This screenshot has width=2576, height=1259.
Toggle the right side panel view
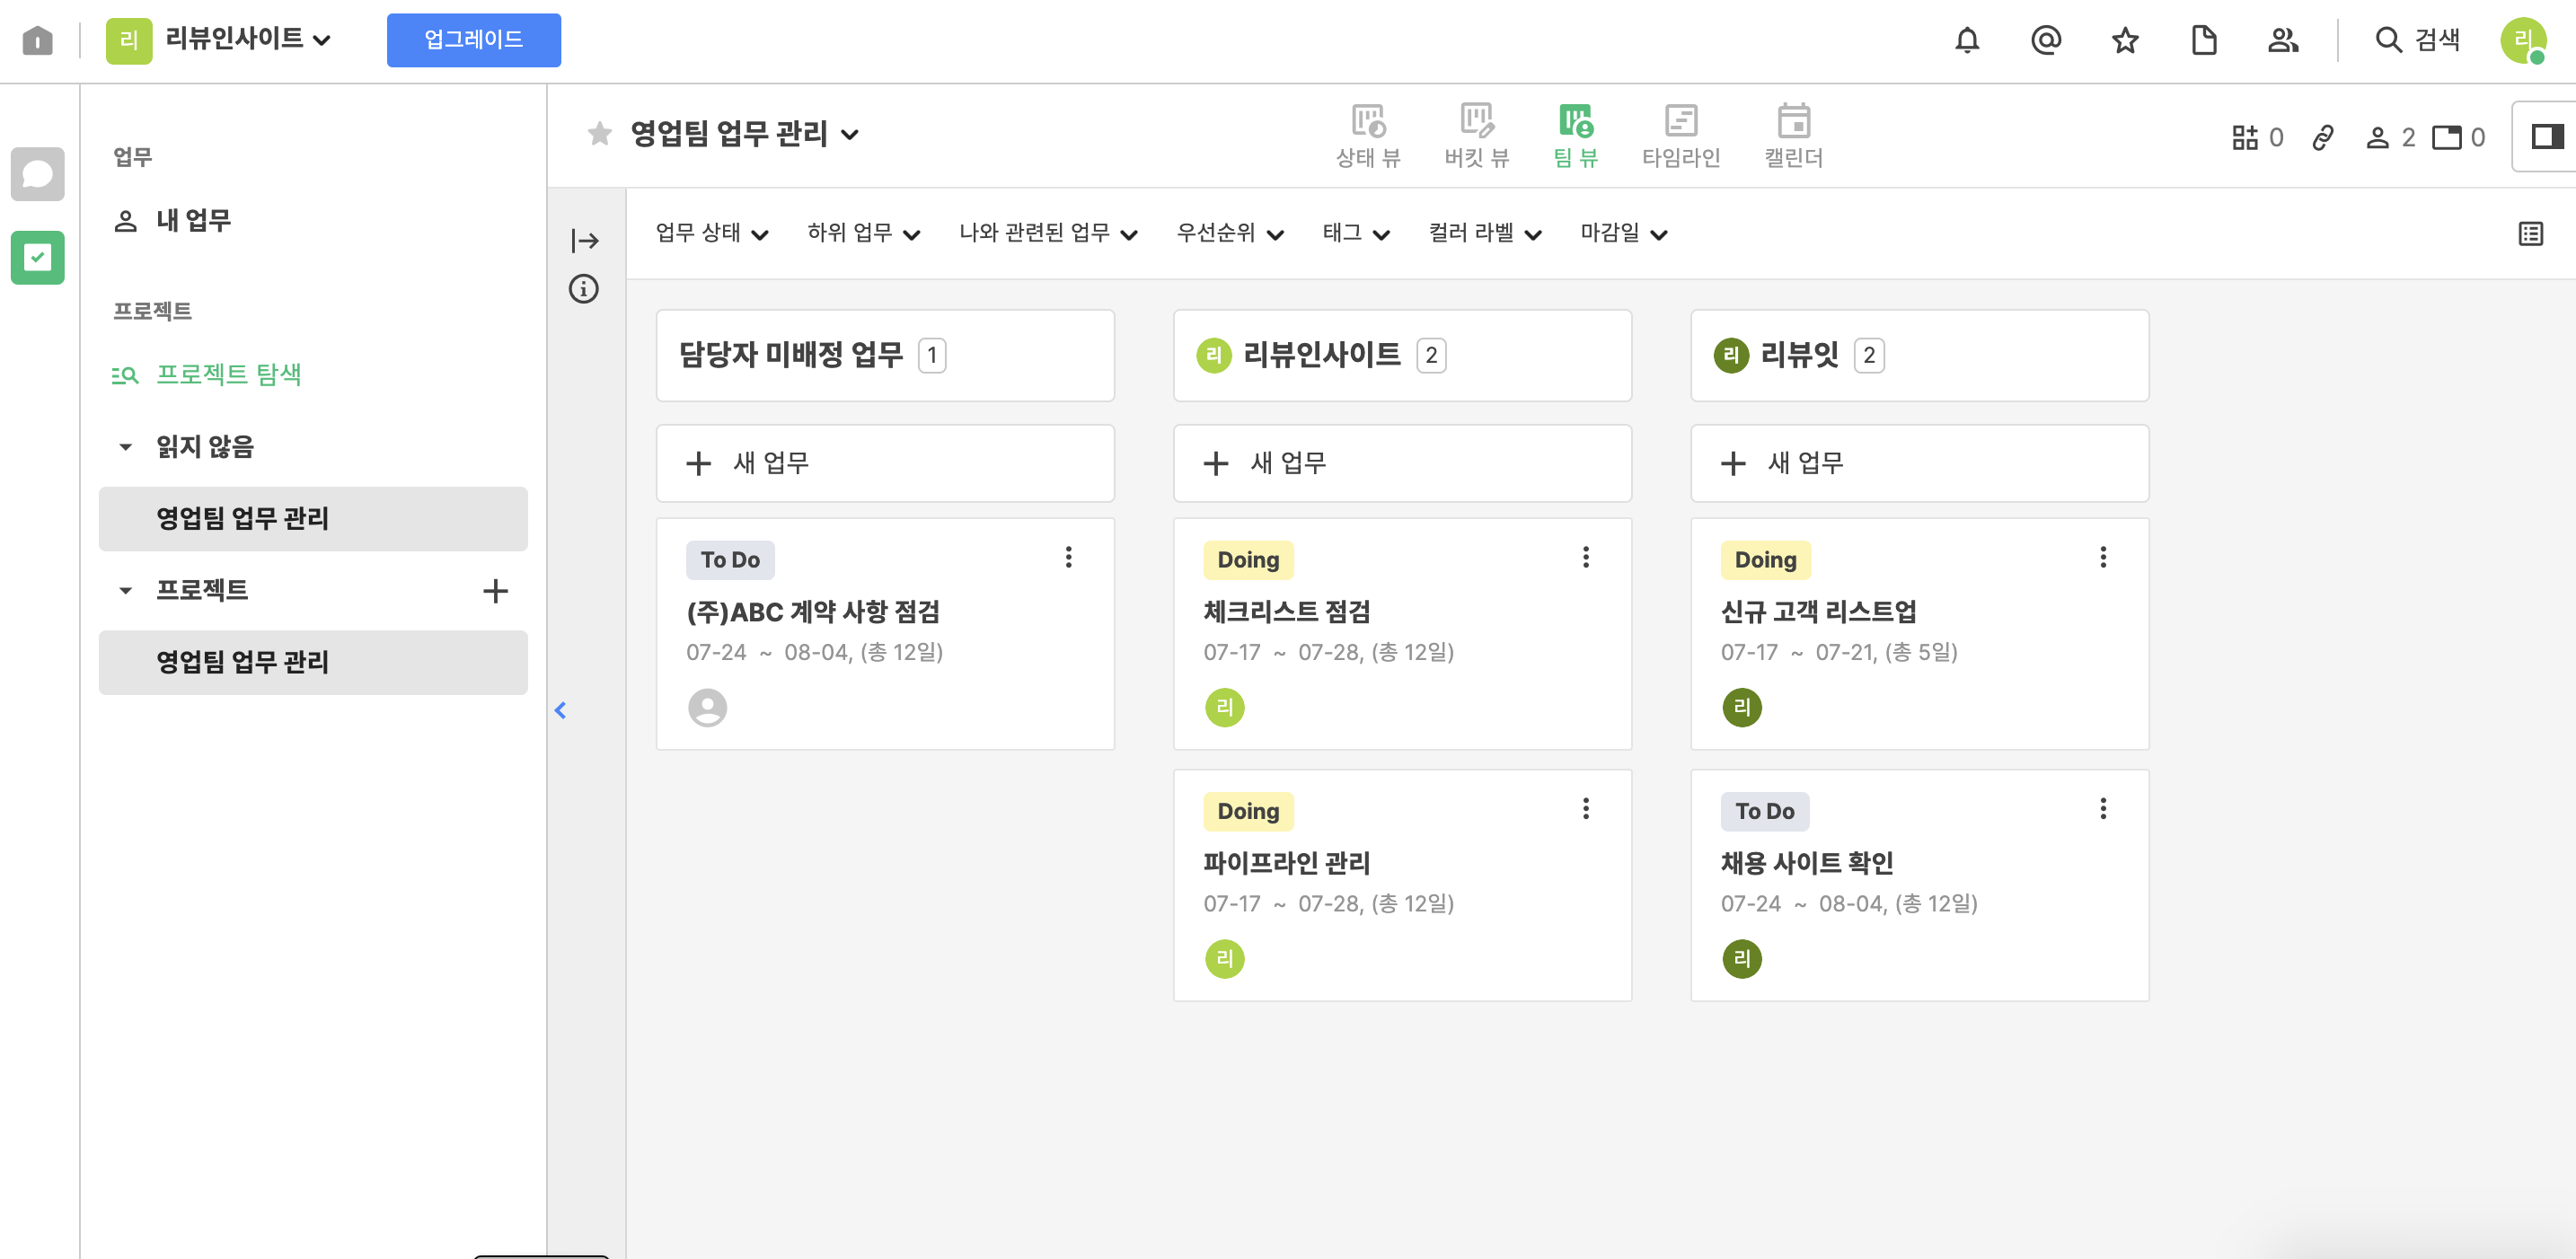coord(2546,137)
